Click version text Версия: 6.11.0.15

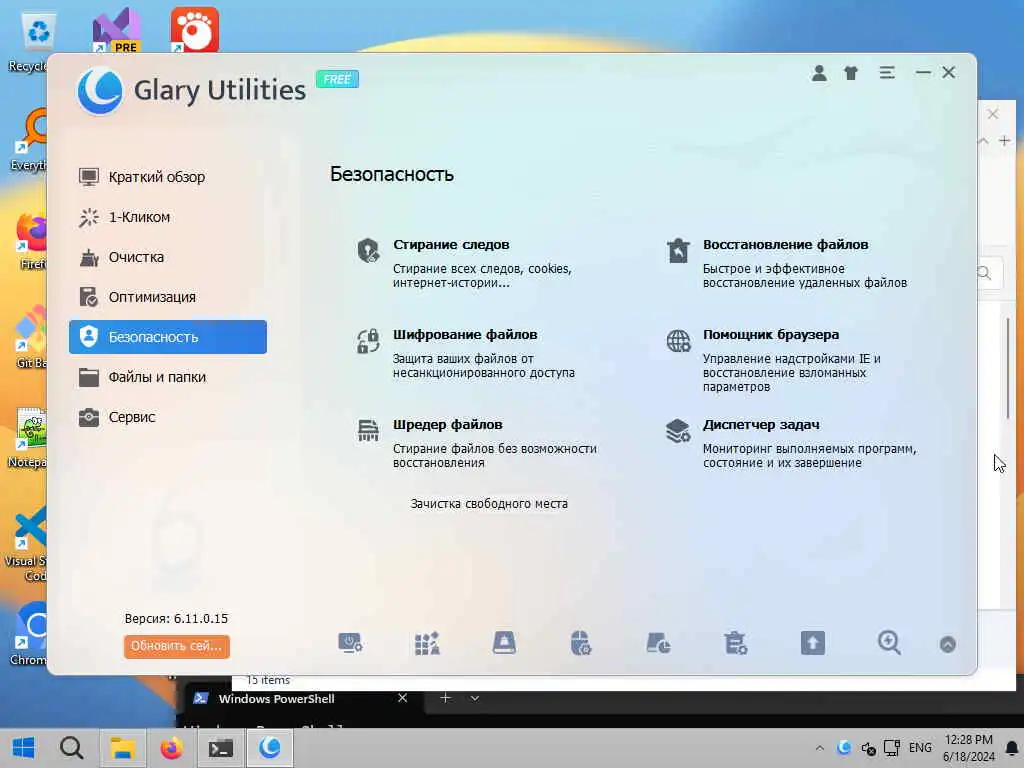click(x=176, y=618)
